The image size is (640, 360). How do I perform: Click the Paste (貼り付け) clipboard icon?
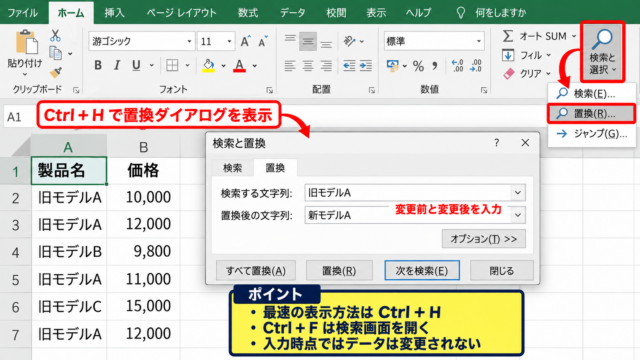pos(26,42)
